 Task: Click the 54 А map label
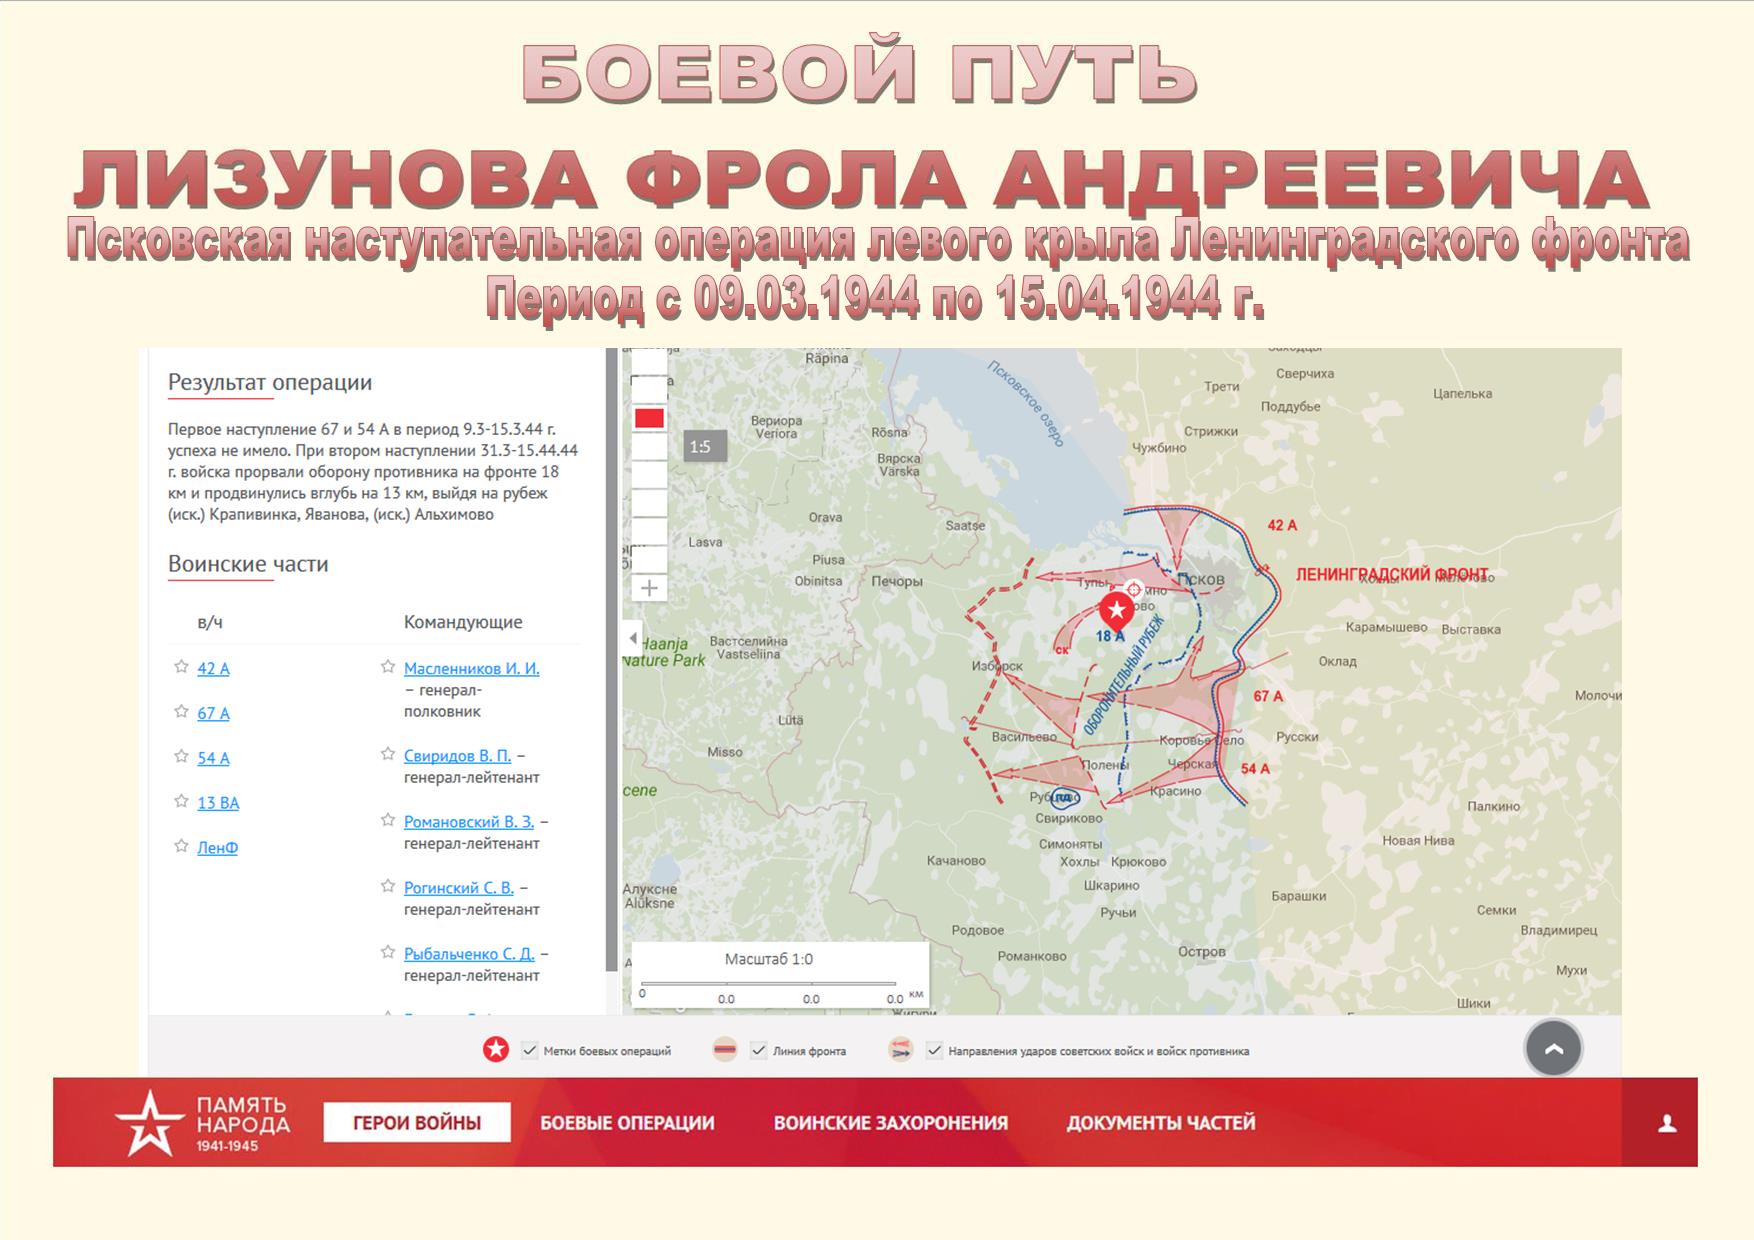click(1255, 769)
